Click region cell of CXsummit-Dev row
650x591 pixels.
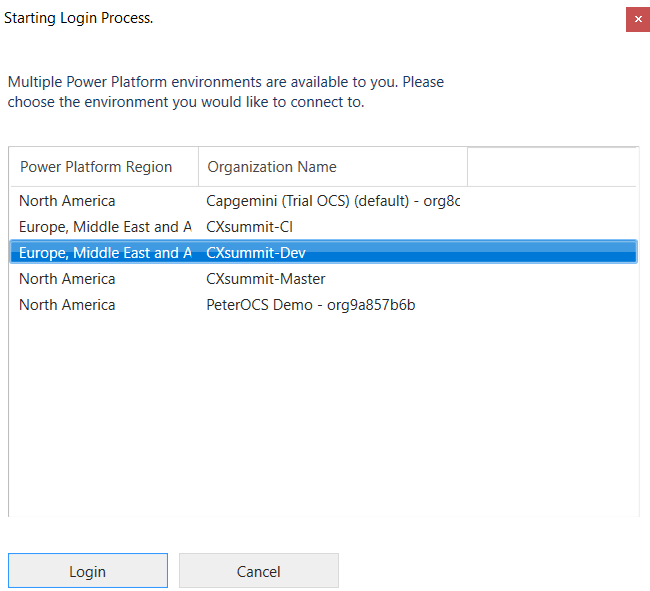click(x=105, y=253)
